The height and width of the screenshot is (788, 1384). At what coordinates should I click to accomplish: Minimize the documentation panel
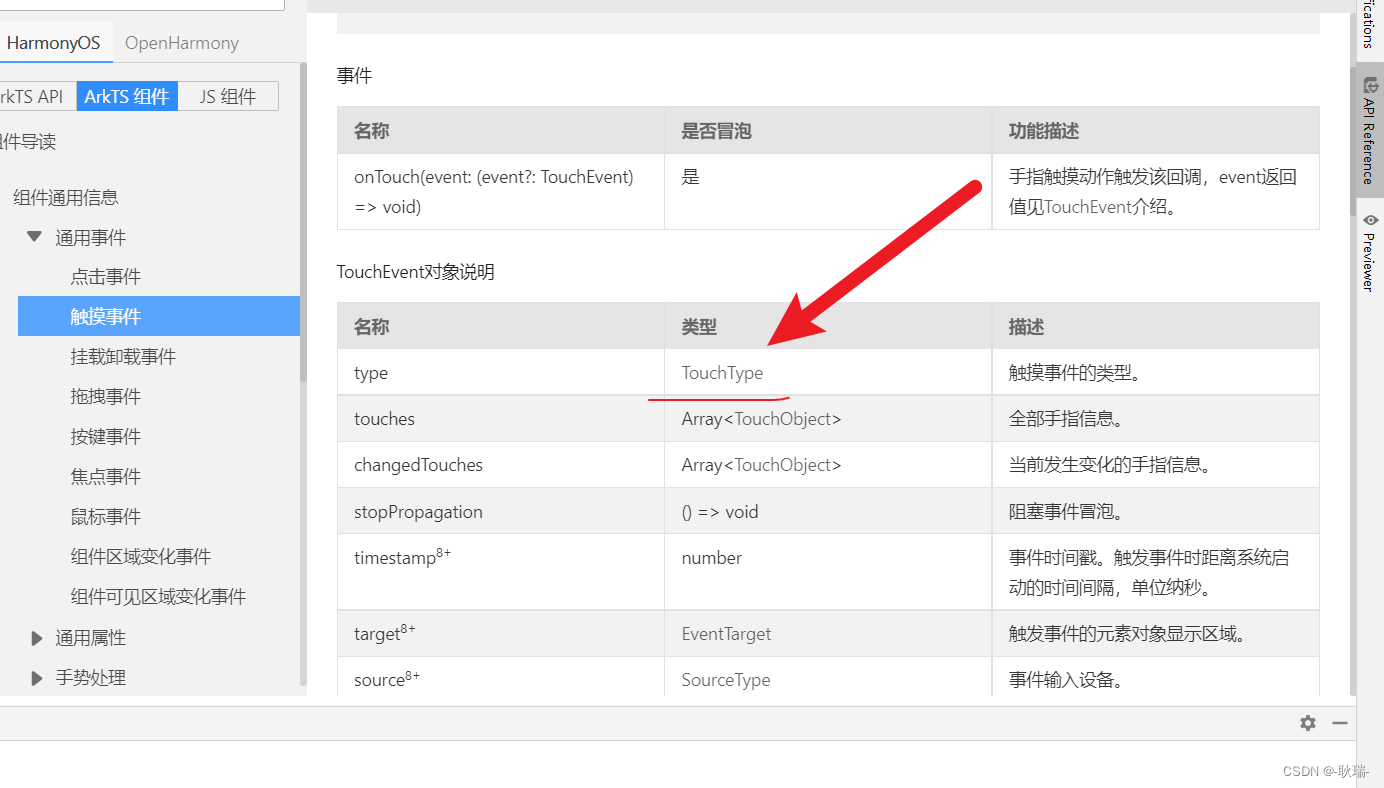point(1340,722)
